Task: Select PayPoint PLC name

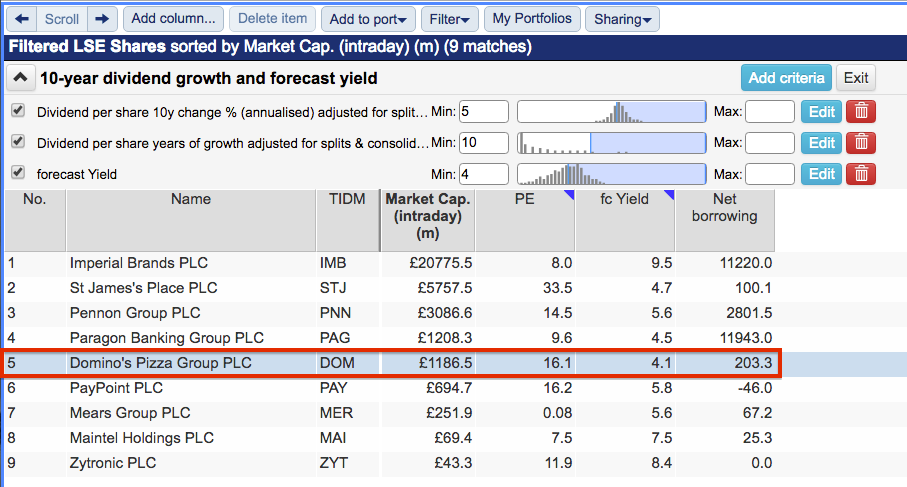Action: pyautogui.click(x=116, y=388)
